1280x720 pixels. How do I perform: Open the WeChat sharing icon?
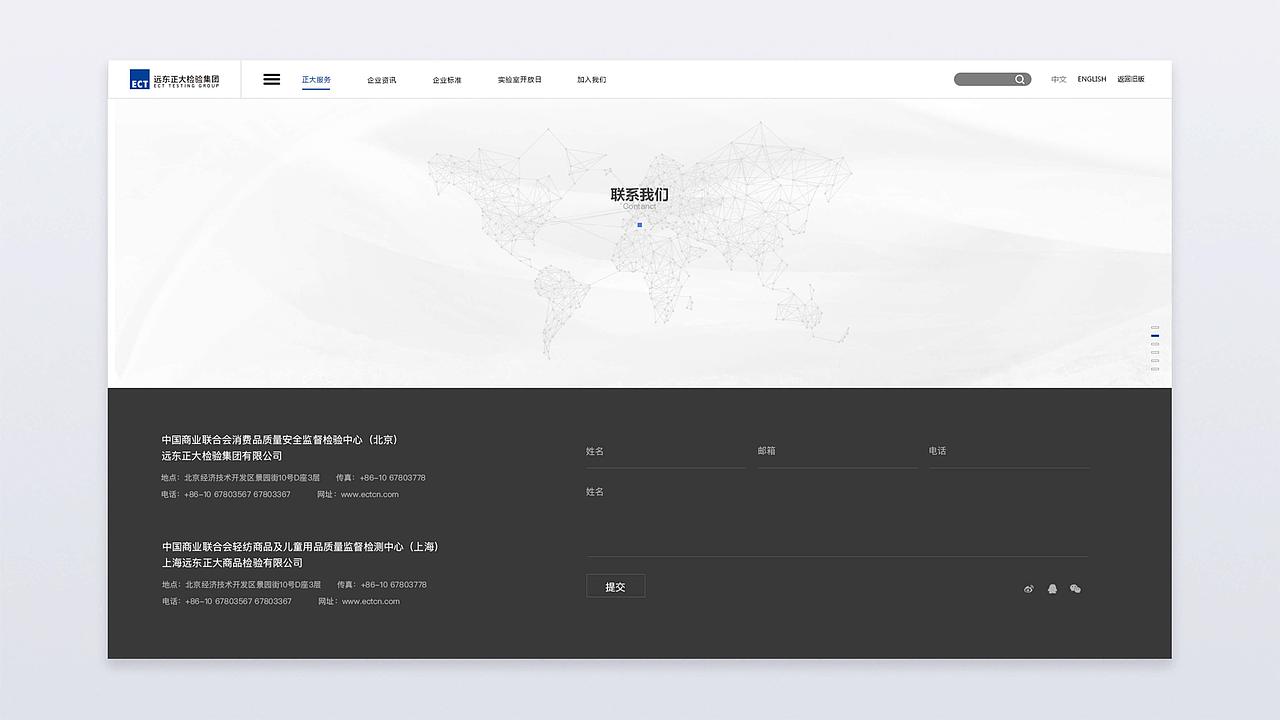coord(1075,588)
